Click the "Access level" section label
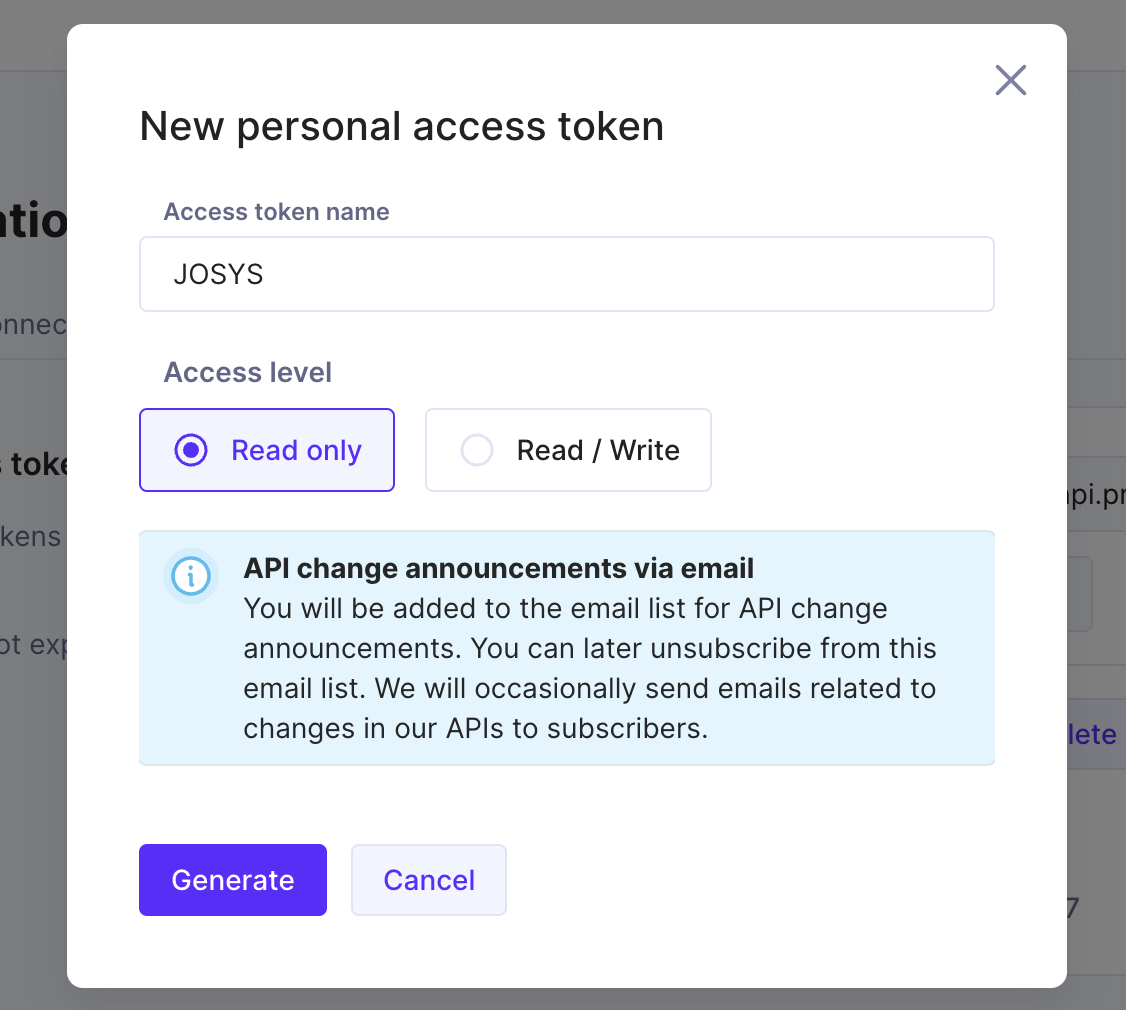The image size is (1126, 1010). pyautogui.click(x=248, y=373)
